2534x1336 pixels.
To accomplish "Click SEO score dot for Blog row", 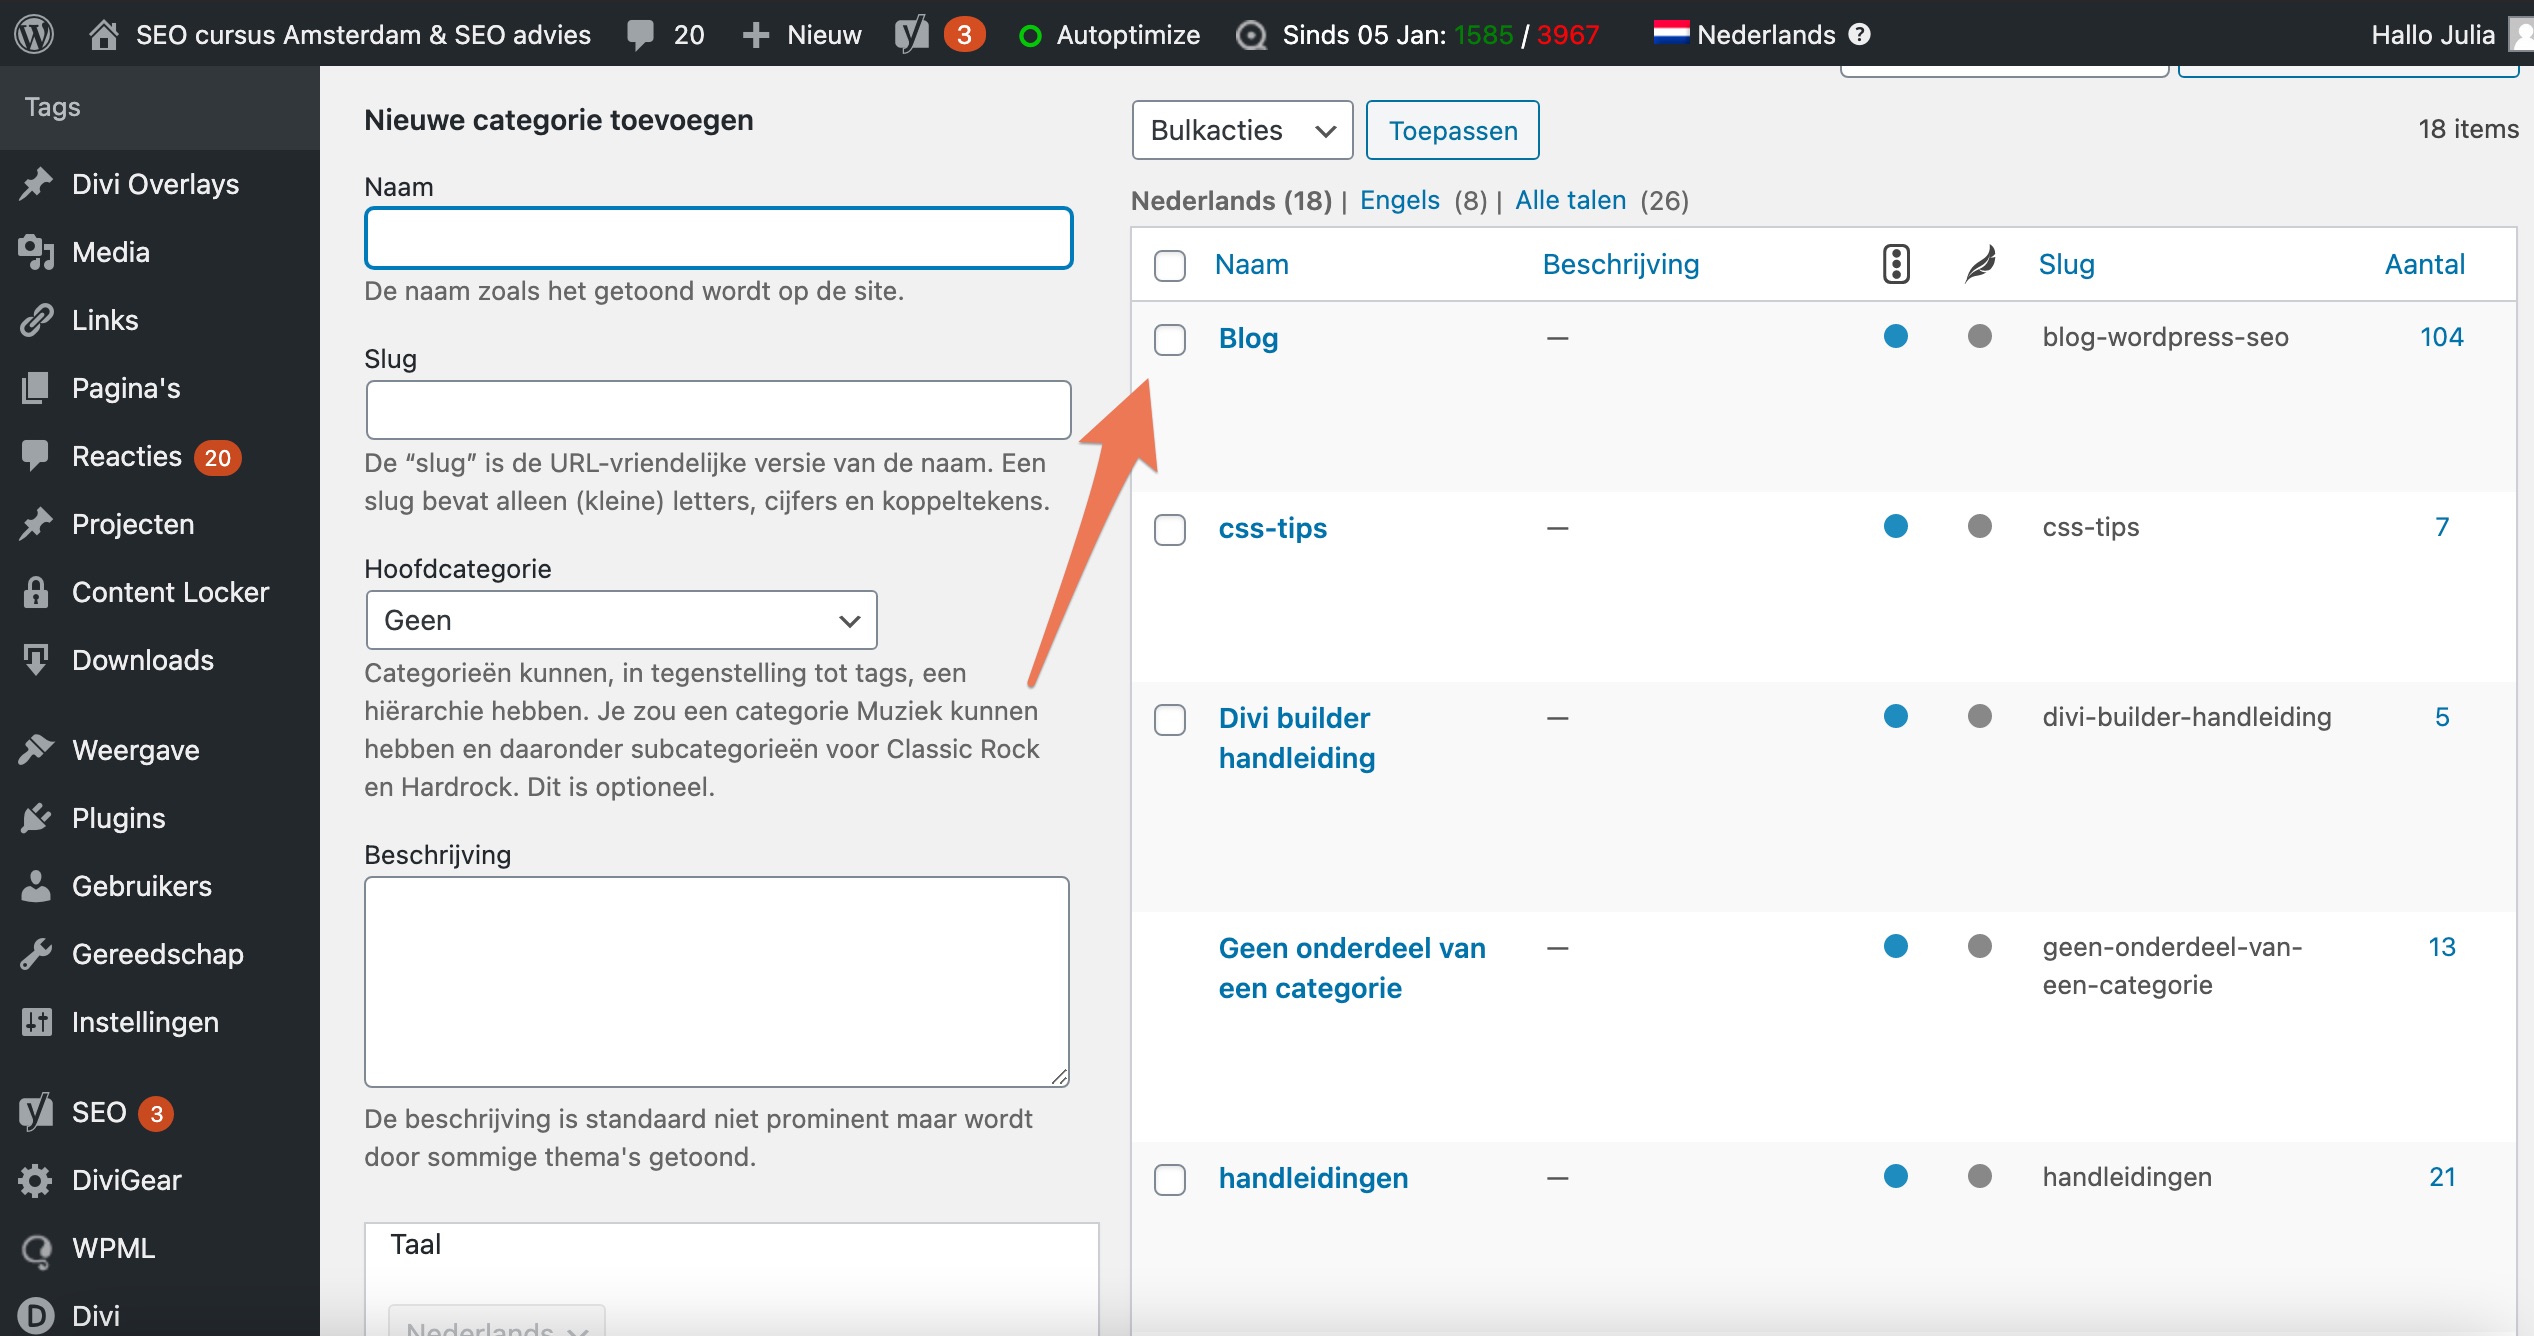I will (1896, 336).
